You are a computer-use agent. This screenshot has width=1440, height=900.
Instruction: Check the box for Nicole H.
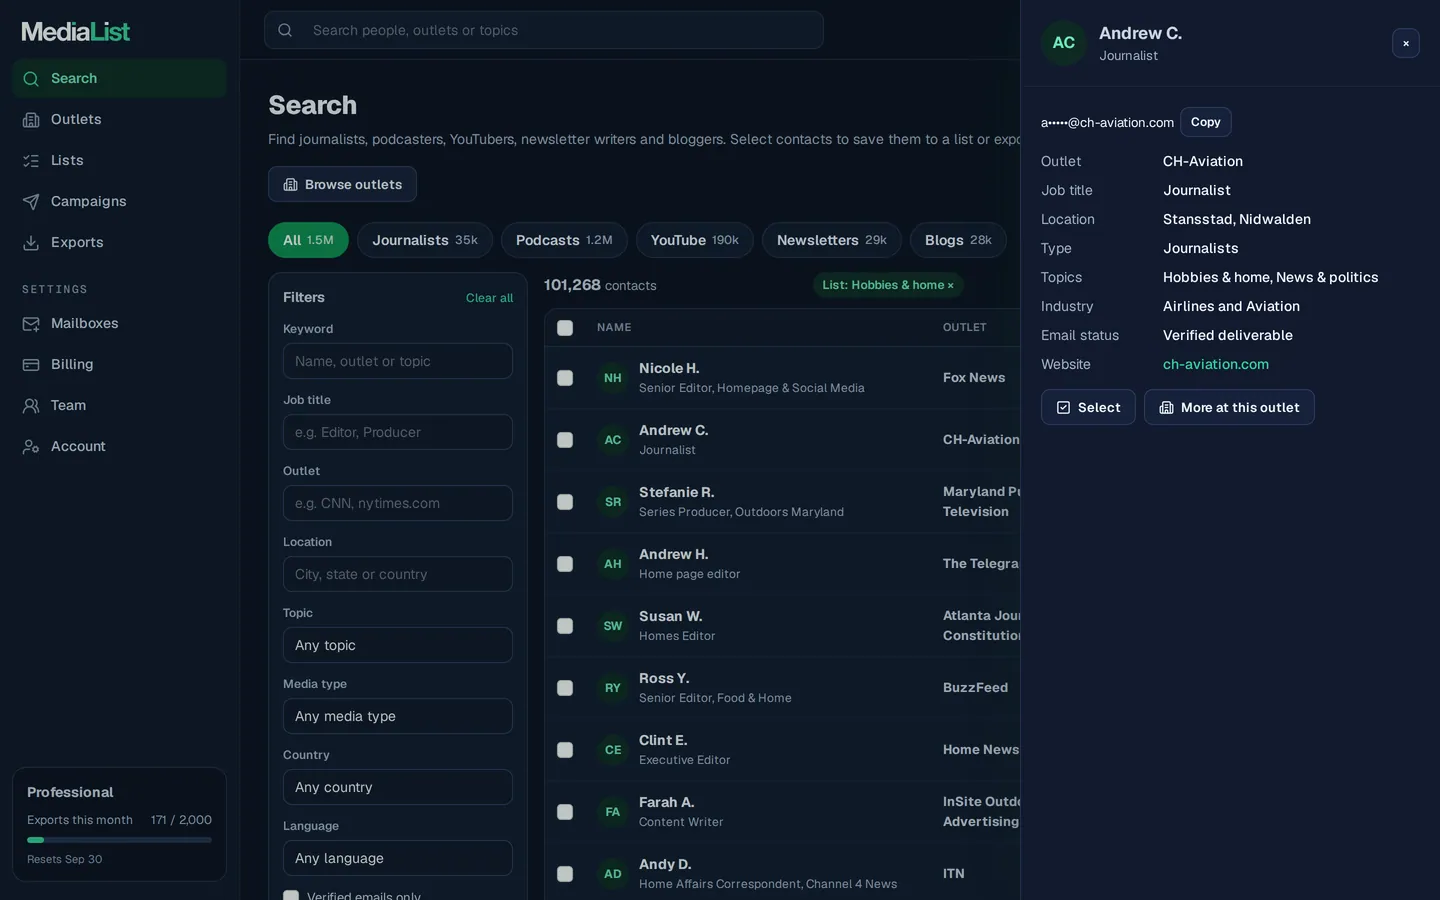(565, 378)
